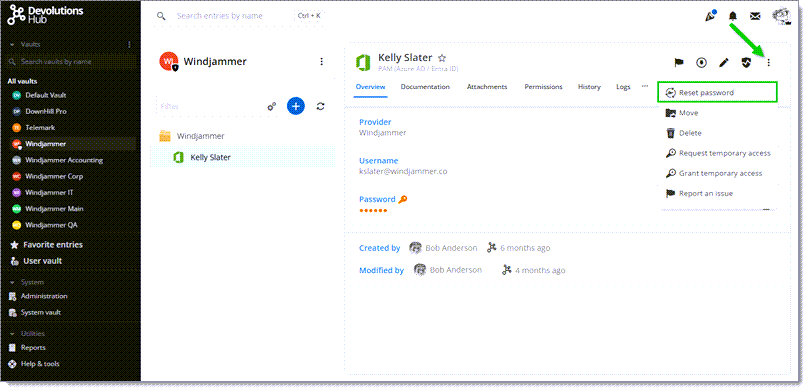Click the search magnifier icon
The width and height of the screenshot is (809, 392).
tap(161, 16)
